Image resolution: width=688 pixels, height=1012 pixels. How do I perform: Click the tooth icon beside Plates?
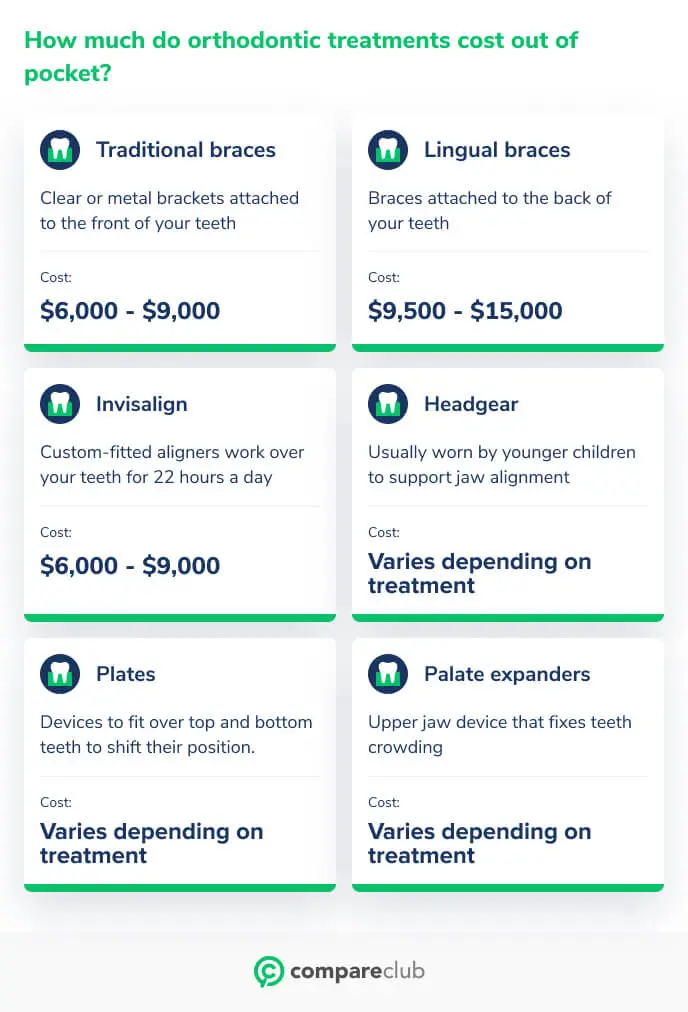tap(60, 674)
